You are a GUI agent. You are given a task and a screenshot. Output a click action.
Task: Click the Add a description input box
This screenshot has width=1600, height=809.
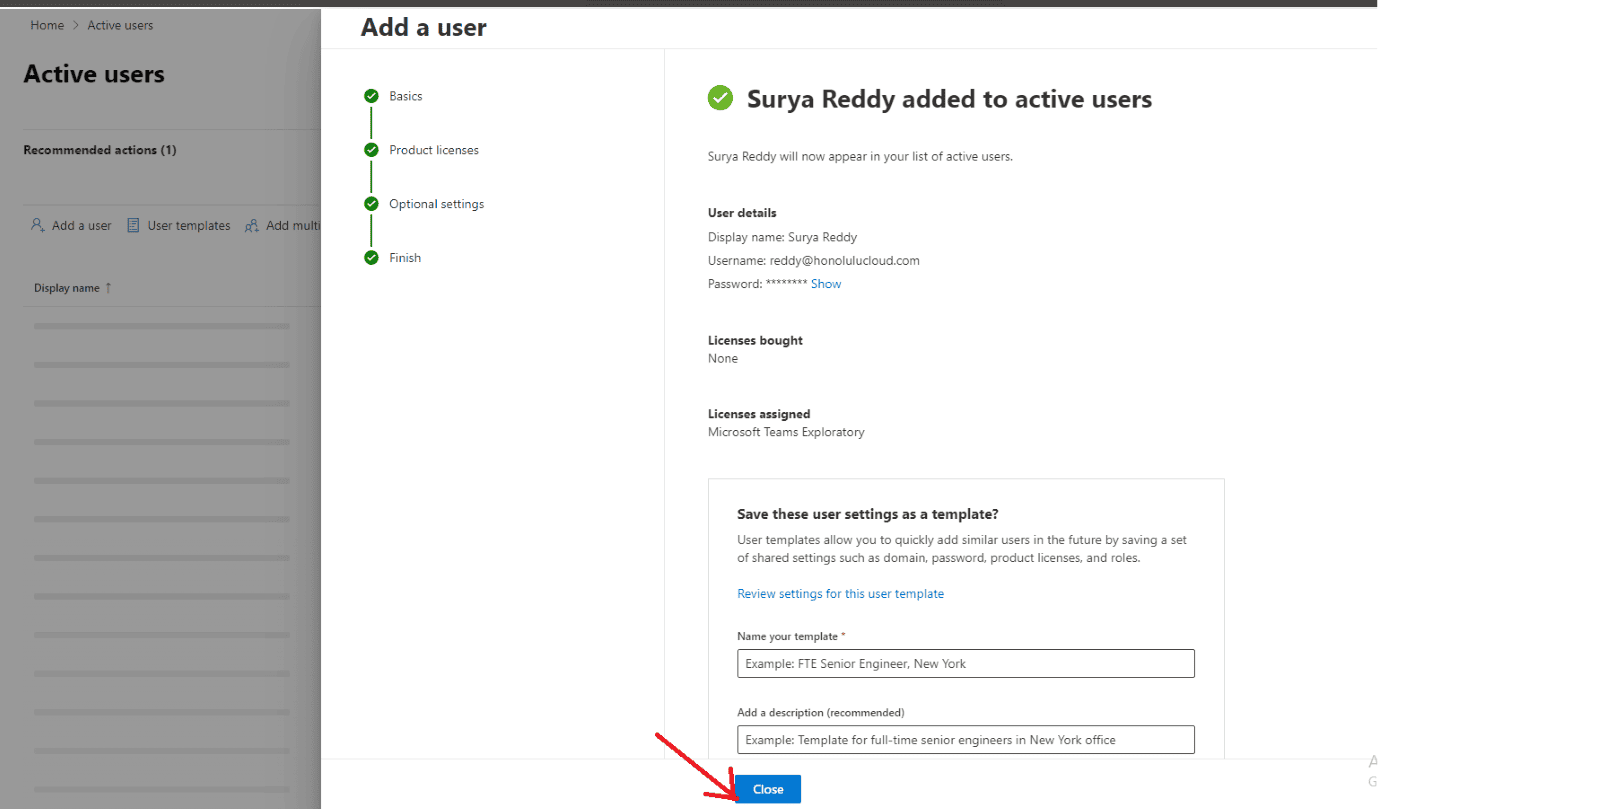tap(965, 740)
